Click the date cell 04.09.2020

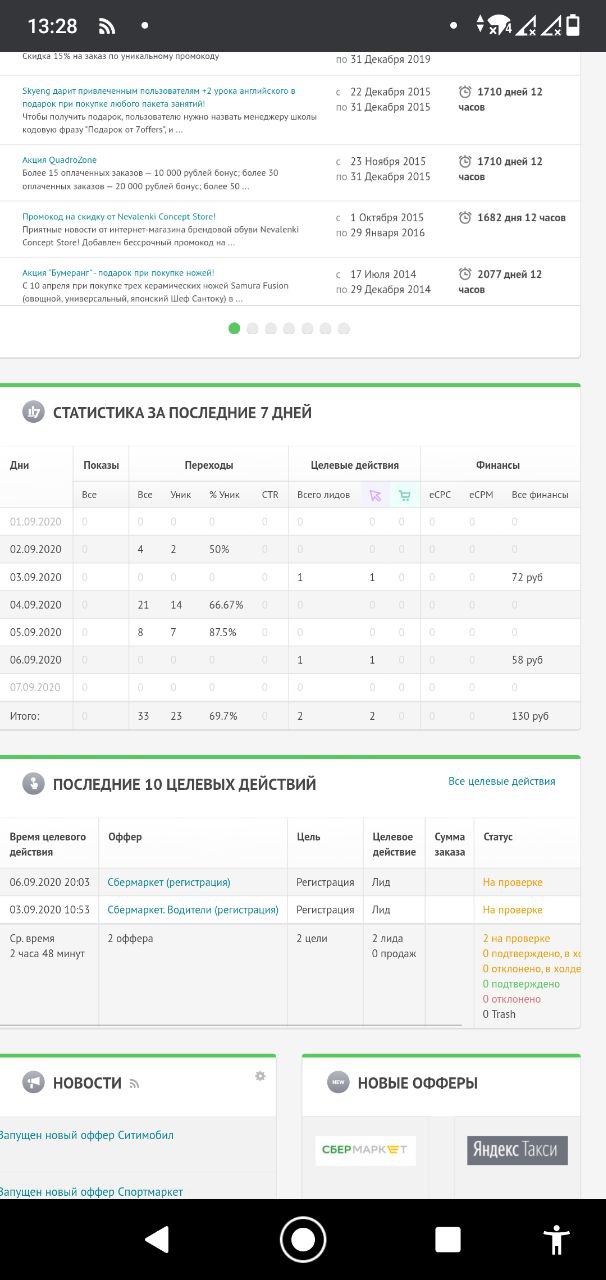point(36,605)
